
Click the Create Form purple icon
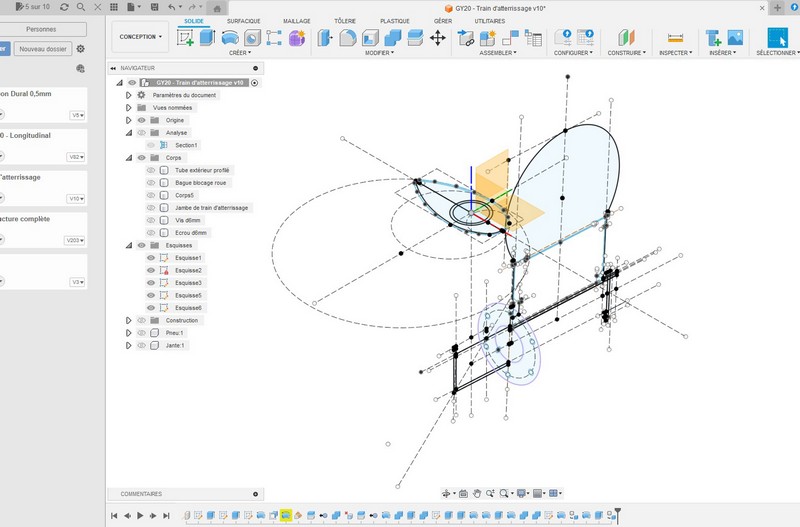296,38
